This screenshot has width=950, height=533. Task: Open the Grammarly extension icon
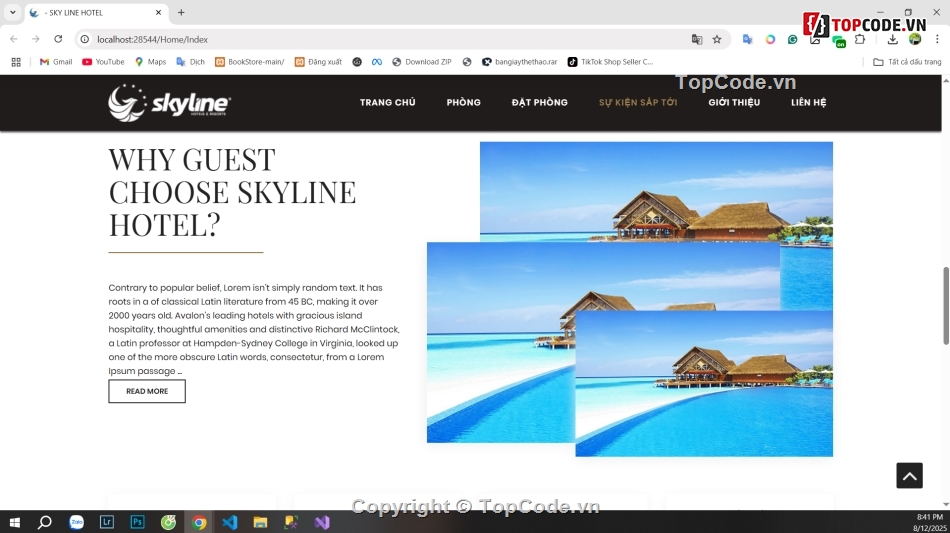point(792,39)
